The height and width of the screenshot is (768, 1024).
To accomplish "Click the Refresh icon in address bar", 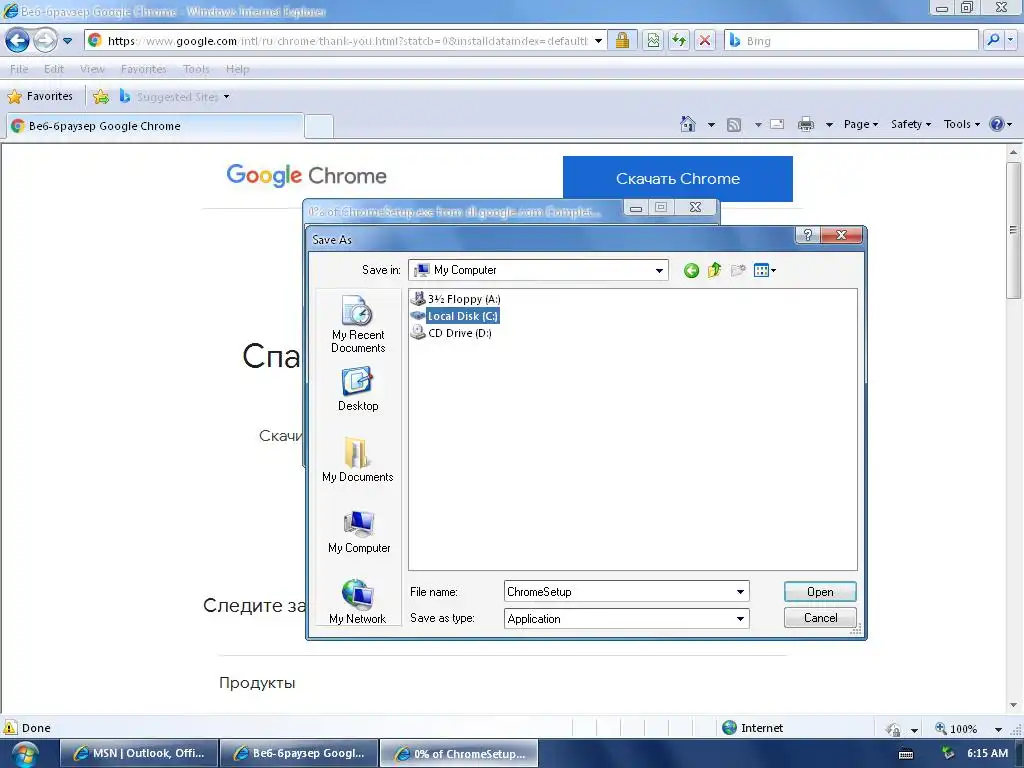I will 679,40.
